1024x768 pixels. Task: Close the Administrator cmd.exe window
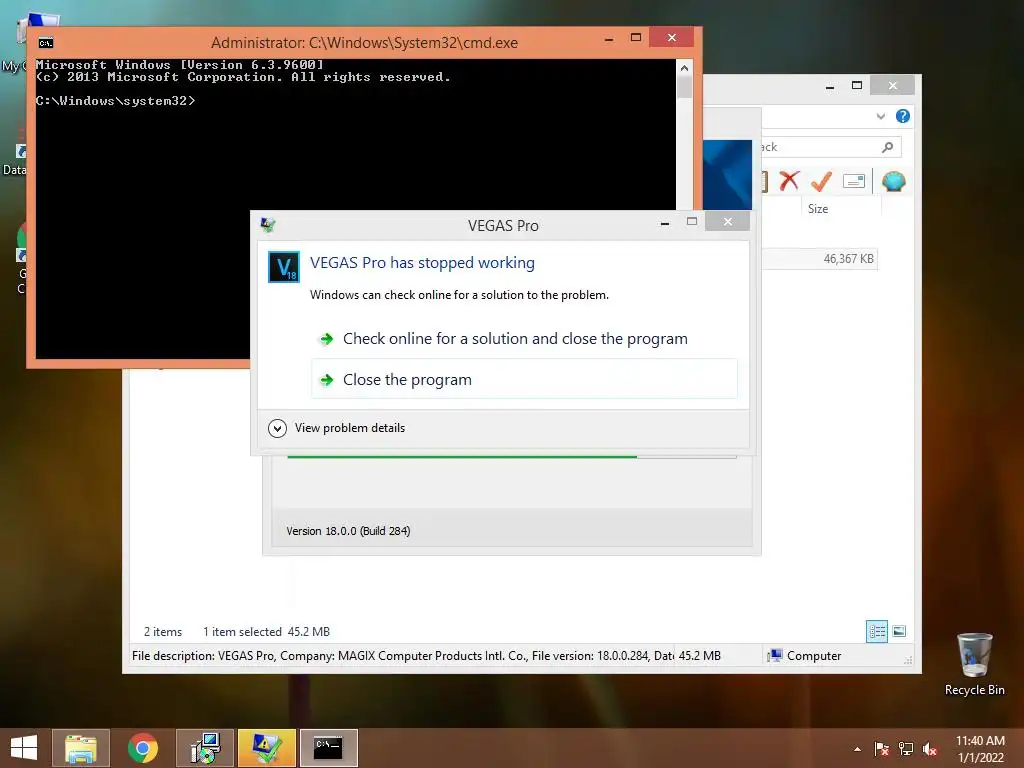[672, 38]
